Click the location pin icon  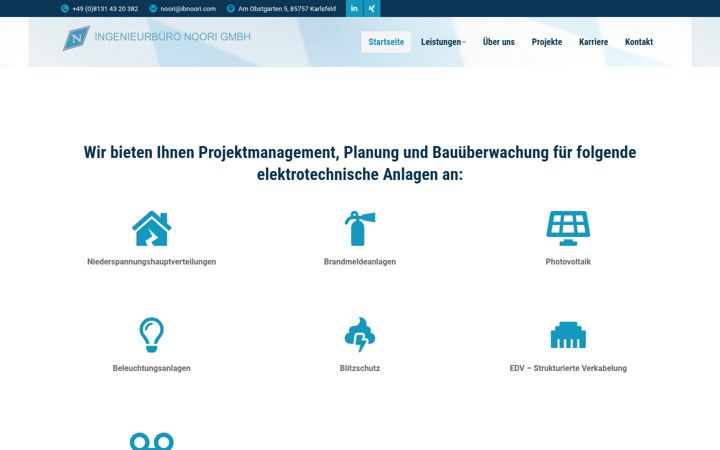[231, 9]
